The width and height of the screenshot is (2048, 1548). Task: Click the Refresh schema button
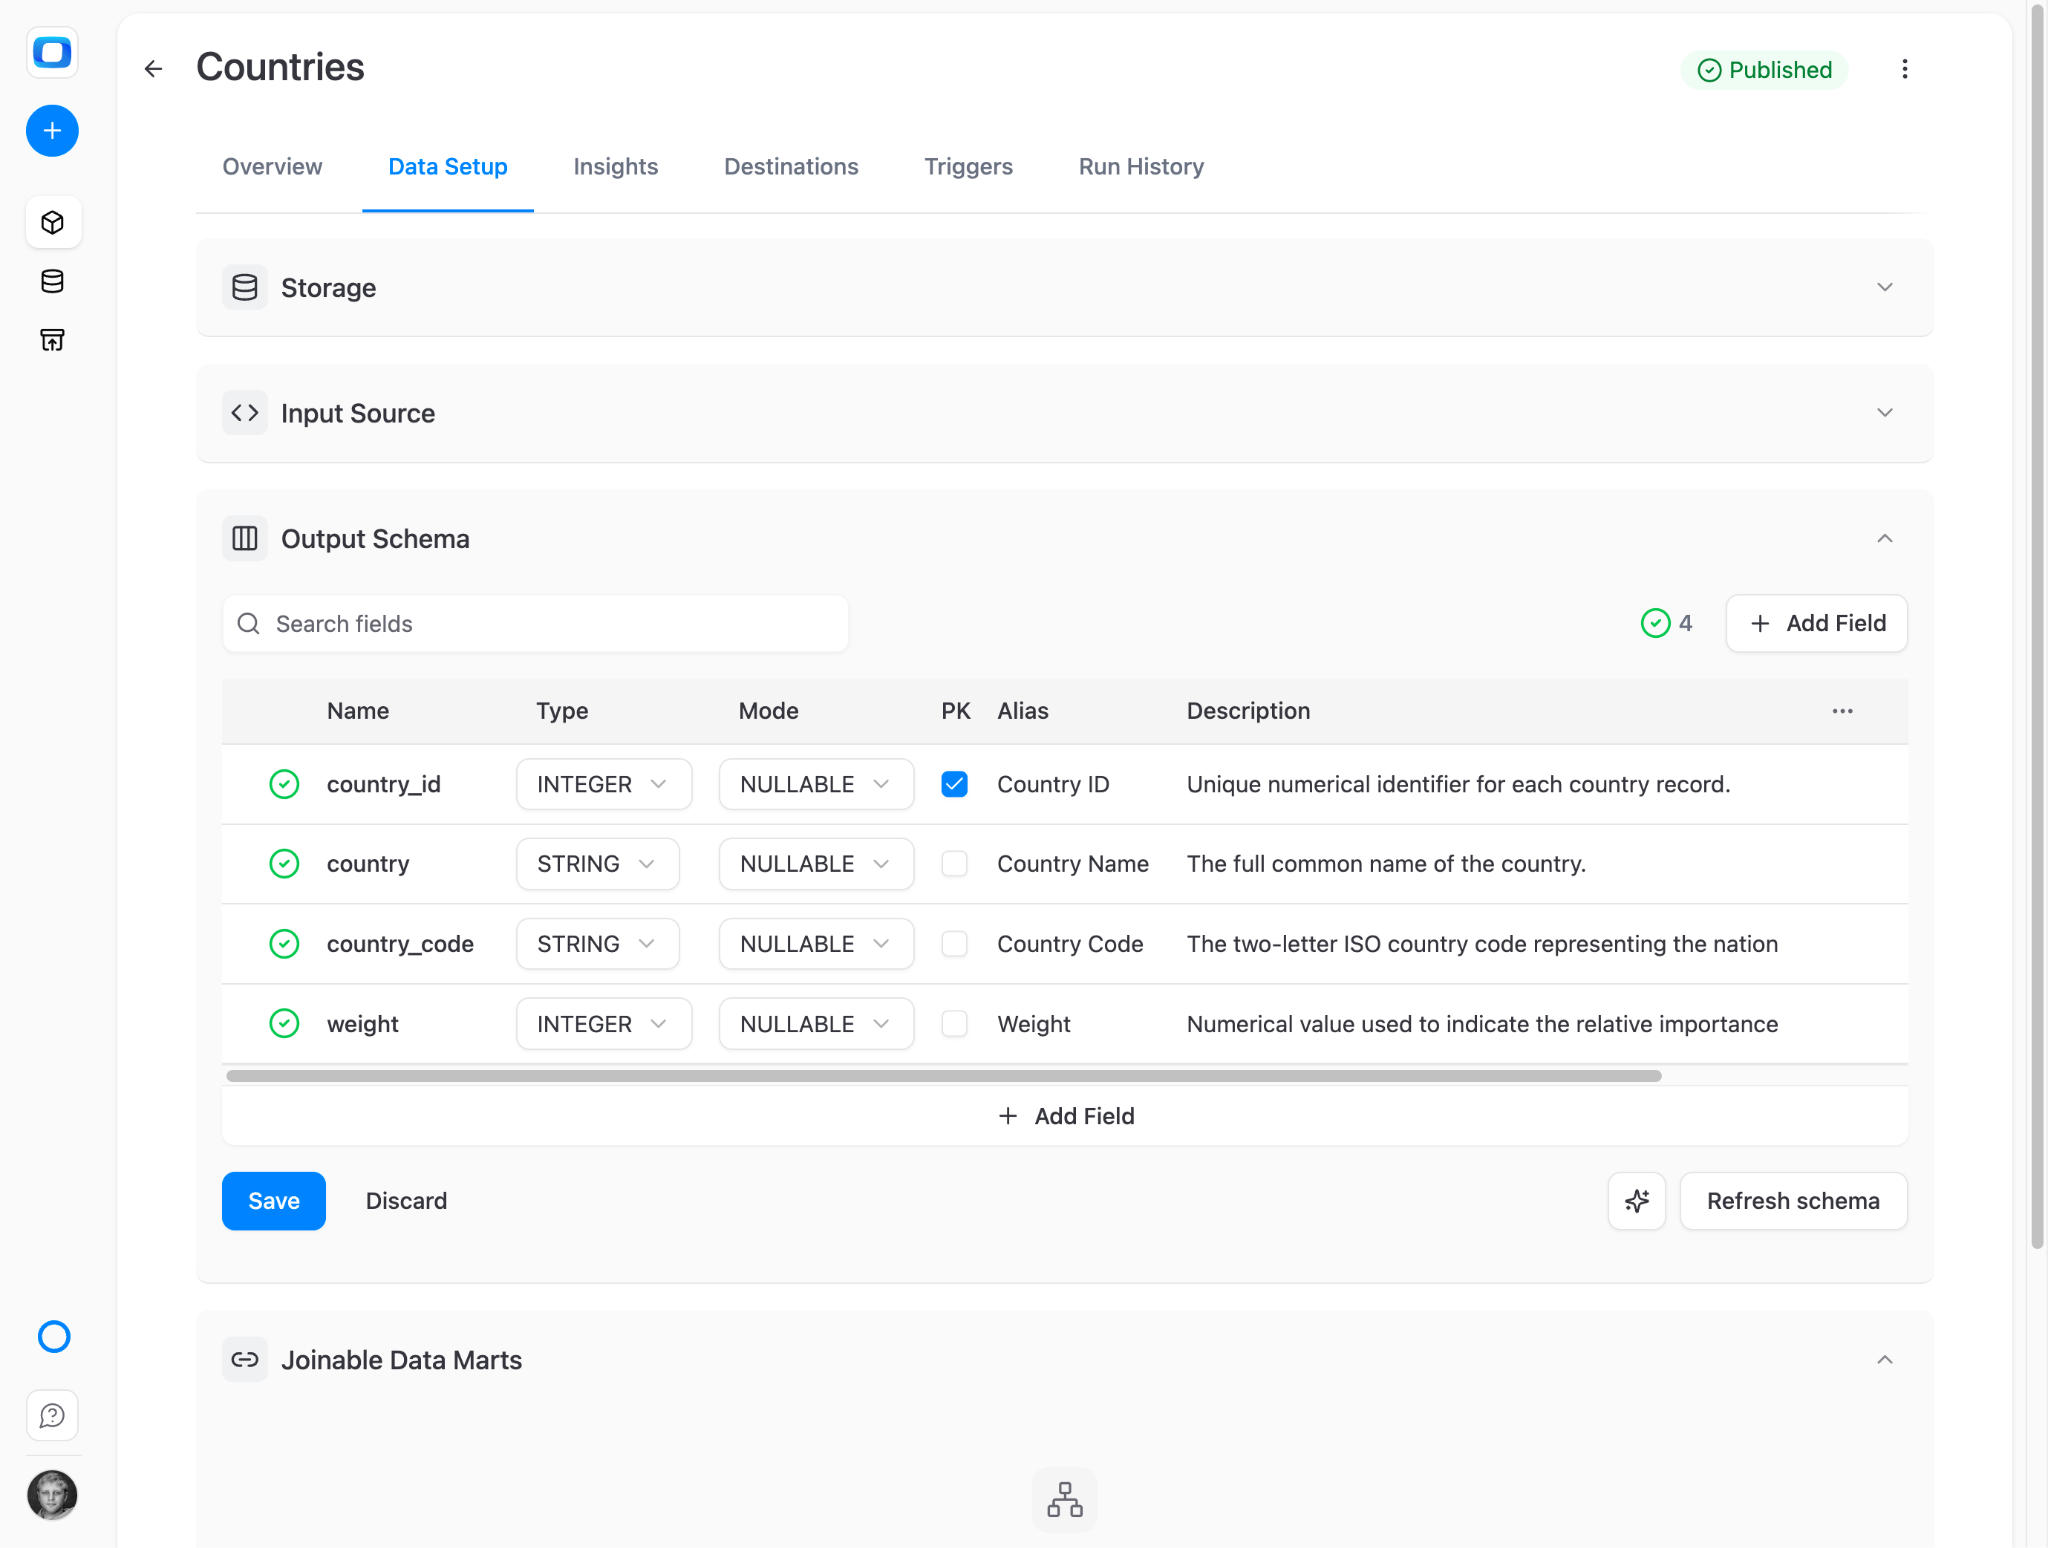pyautogui.click(x=1793, y=1201)
